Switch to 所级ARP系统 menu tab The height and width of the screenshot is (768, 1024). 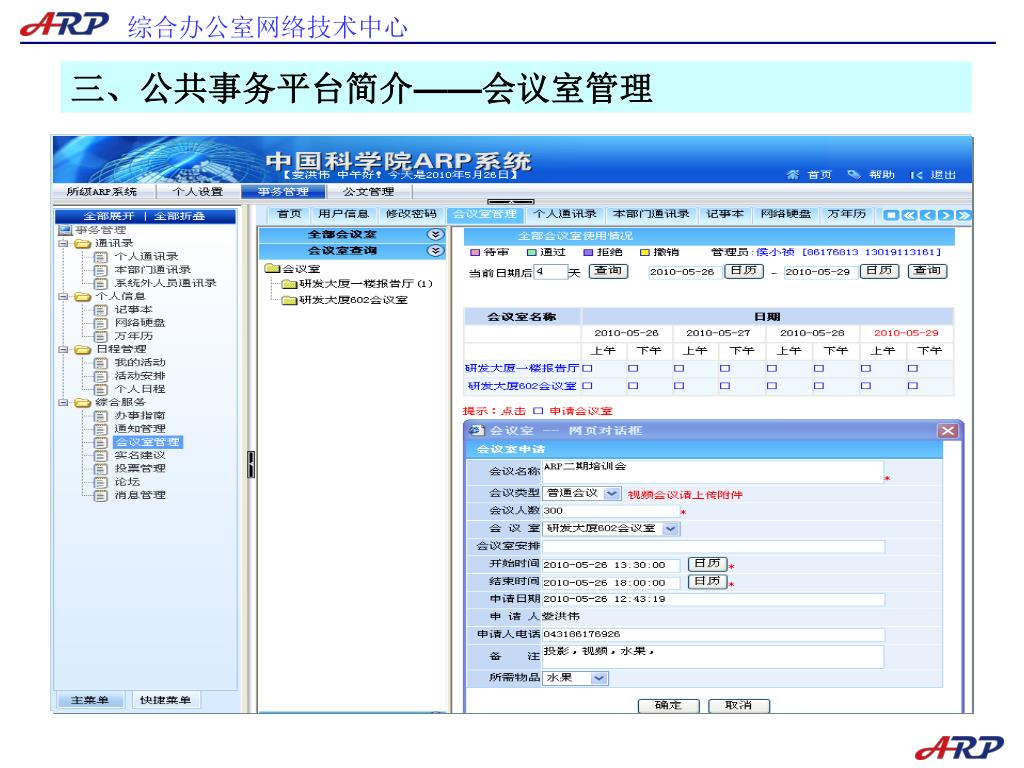103,191
